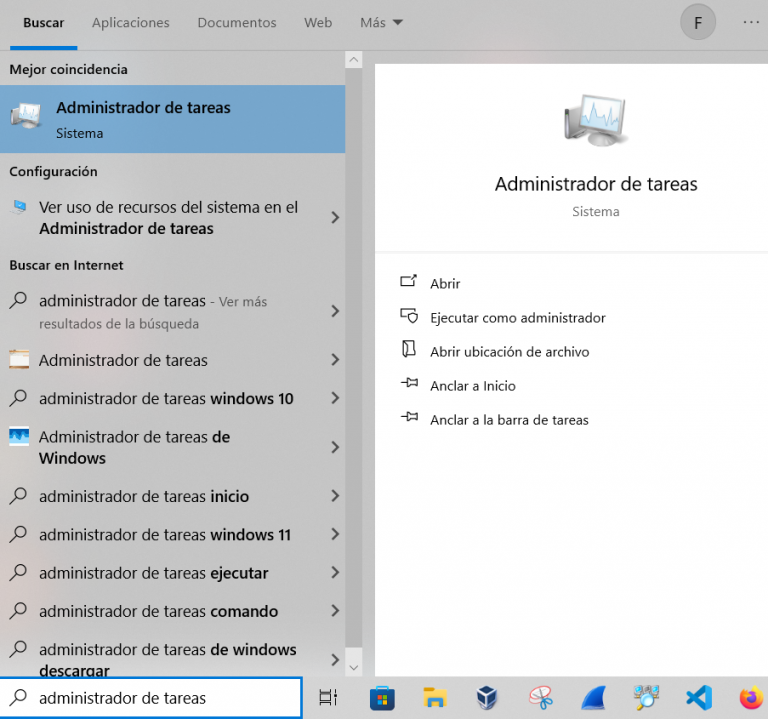768x719 pixels.
Task: Open Snipping Tool from the taskbar
Action: 541,698
